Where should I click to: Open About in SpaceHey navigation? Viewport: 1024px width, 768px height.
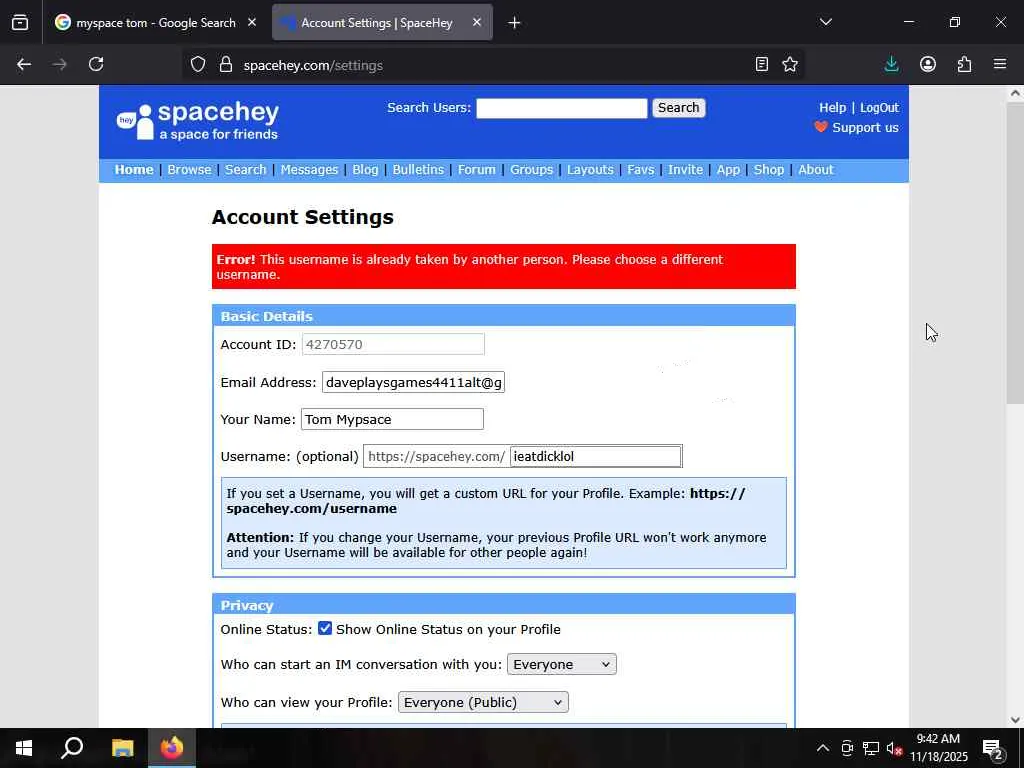[x=816, y=170]
